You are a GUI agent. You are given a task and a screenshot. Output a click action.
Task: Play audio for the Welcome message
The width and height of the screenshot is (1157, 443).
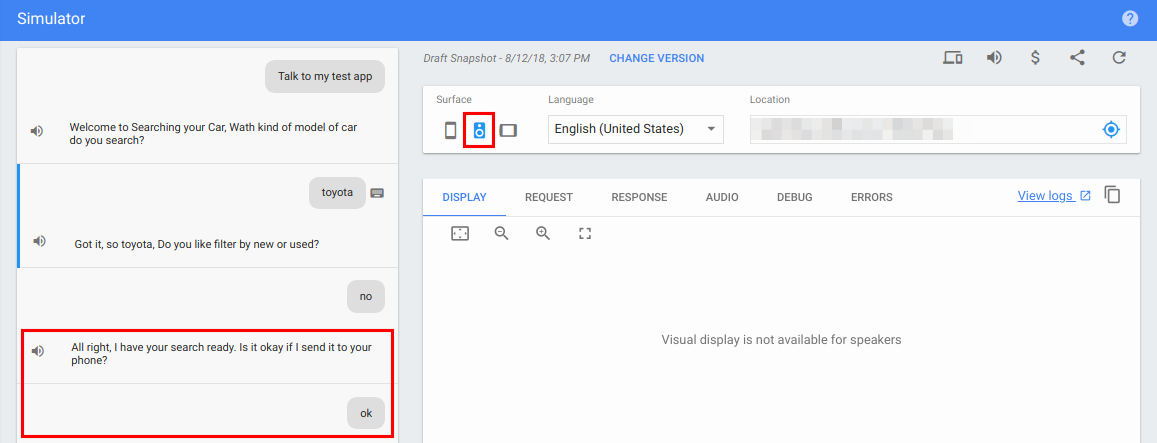pyautogui.click(x=37, y=131)
